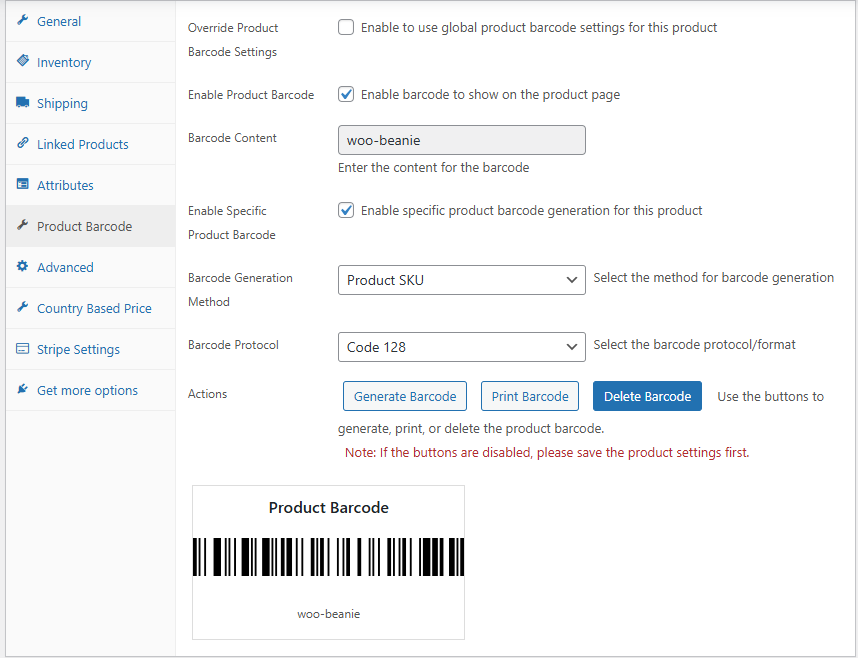The width and height of the screenshot is (858, 658).
Task: Enable the global barcode settings override checkbox
Action: (x=346, y=27)
